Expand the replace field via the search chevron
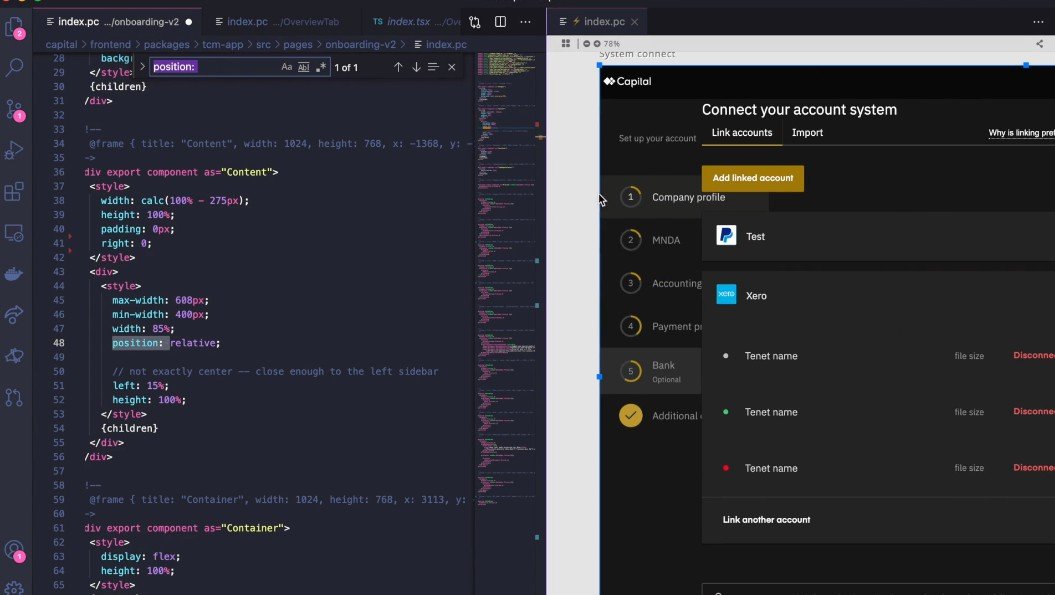The image size is (1055, 595). (x=142, y=66)
